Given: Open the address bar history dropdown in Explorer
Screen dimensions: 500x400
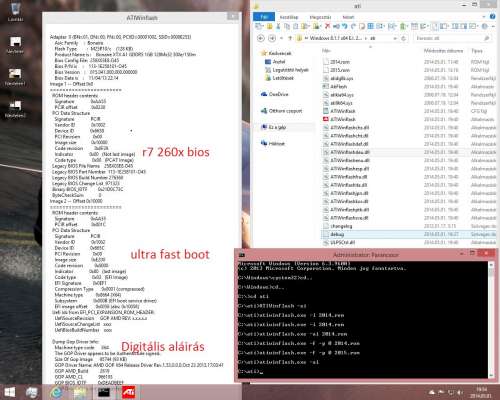Looking at the screenshot, I should pyautogui.click(x=395, y=38).
